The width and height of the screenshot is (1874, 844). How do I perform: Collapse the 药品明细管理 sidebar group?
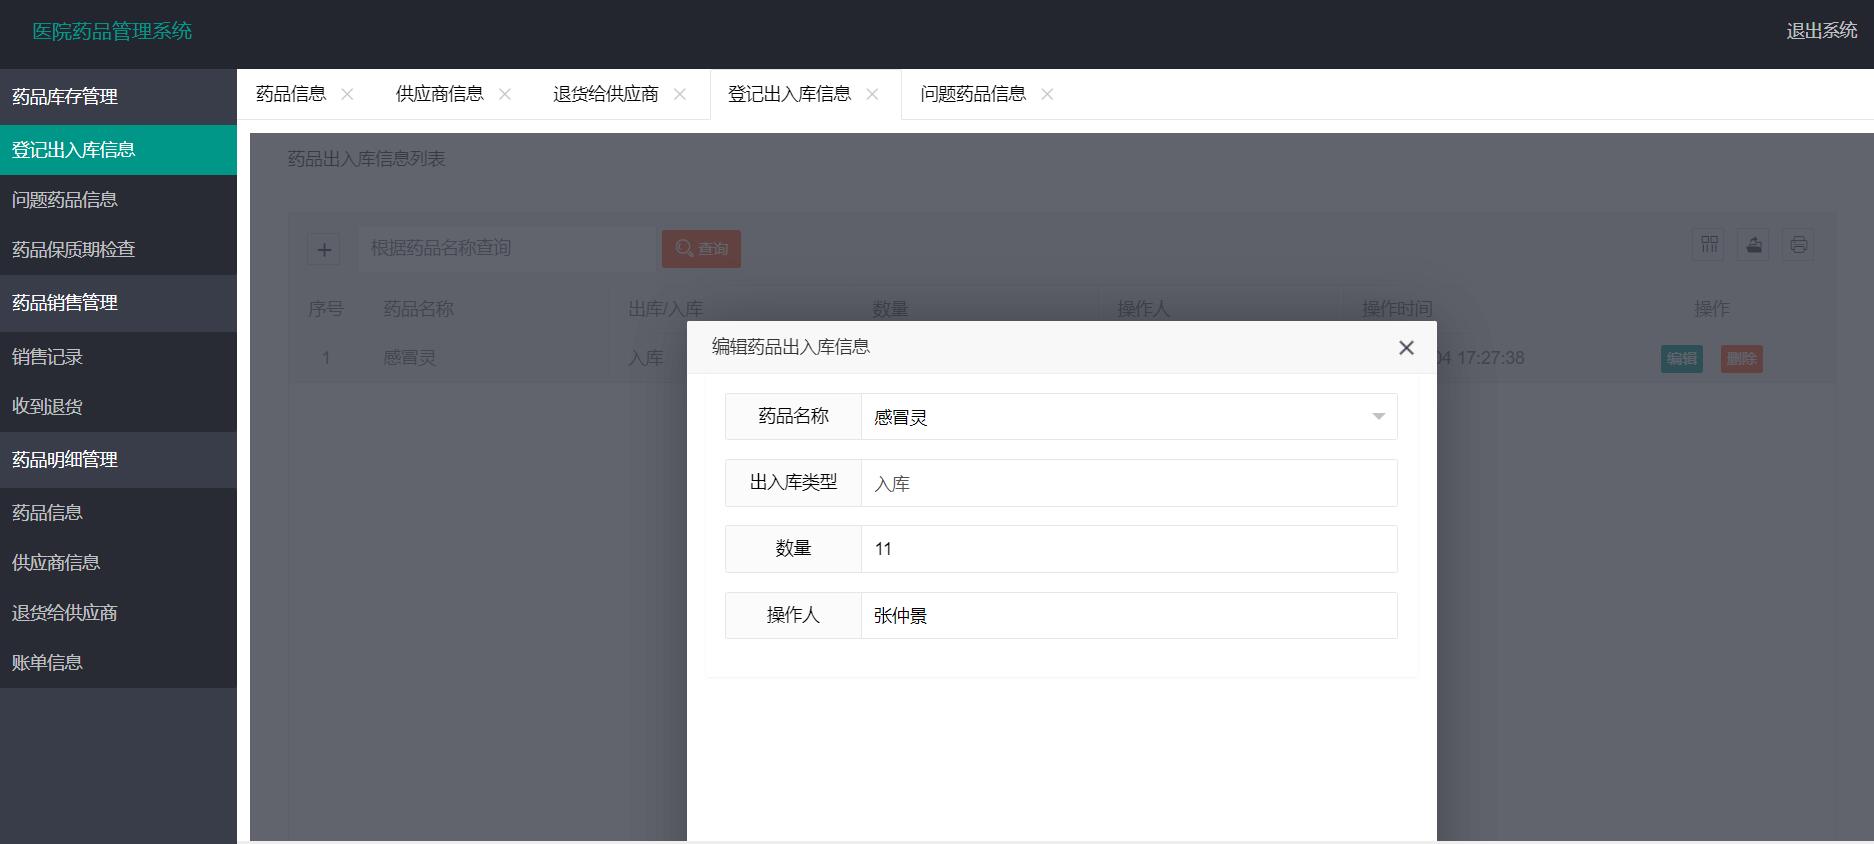pos(118,460)
